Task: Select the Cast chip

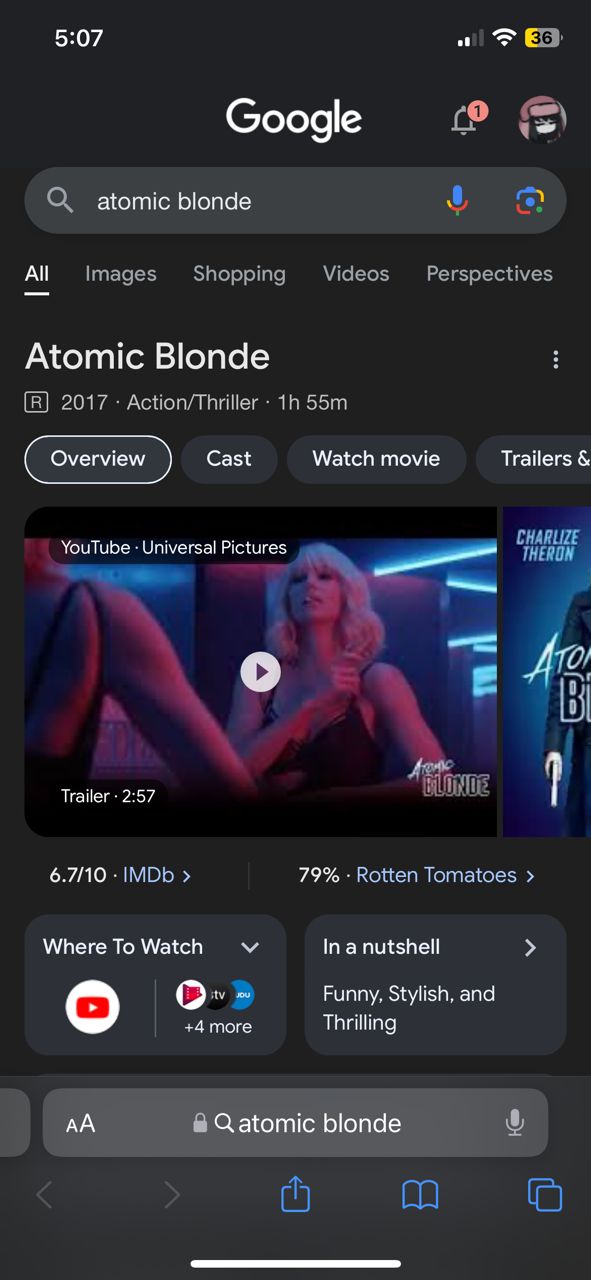Action: [229, 459]
